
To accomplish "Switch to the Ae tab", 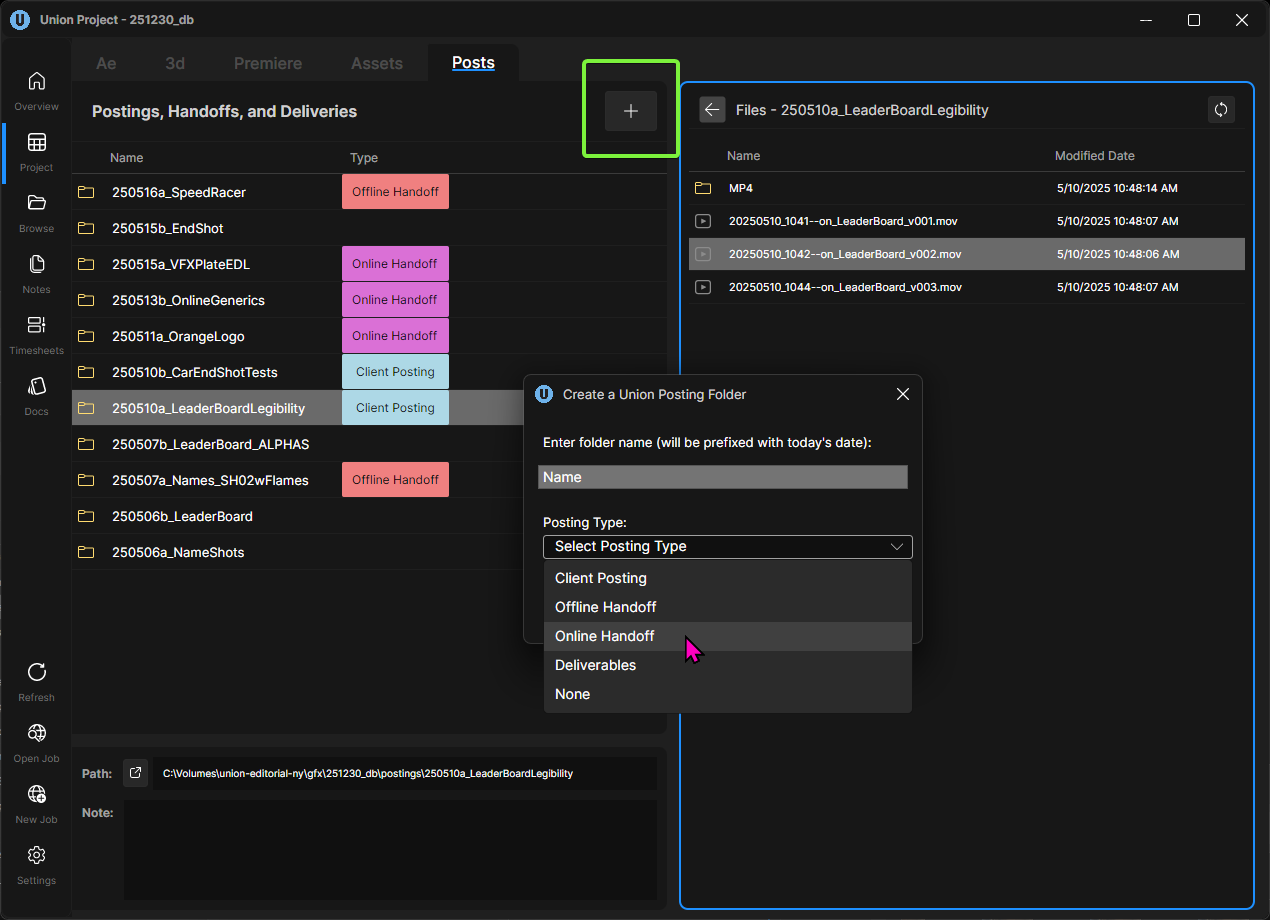I will [x=106, y=63].
